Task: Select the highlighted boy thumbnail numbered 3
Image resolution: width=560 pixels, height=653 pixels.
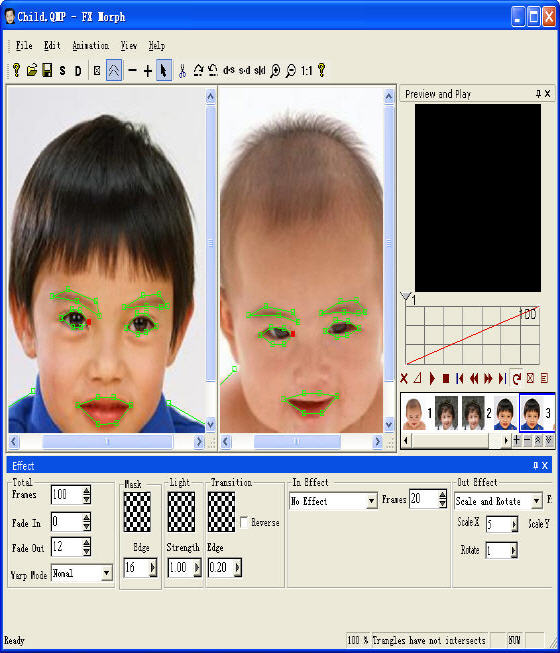Action: (532, 413)
